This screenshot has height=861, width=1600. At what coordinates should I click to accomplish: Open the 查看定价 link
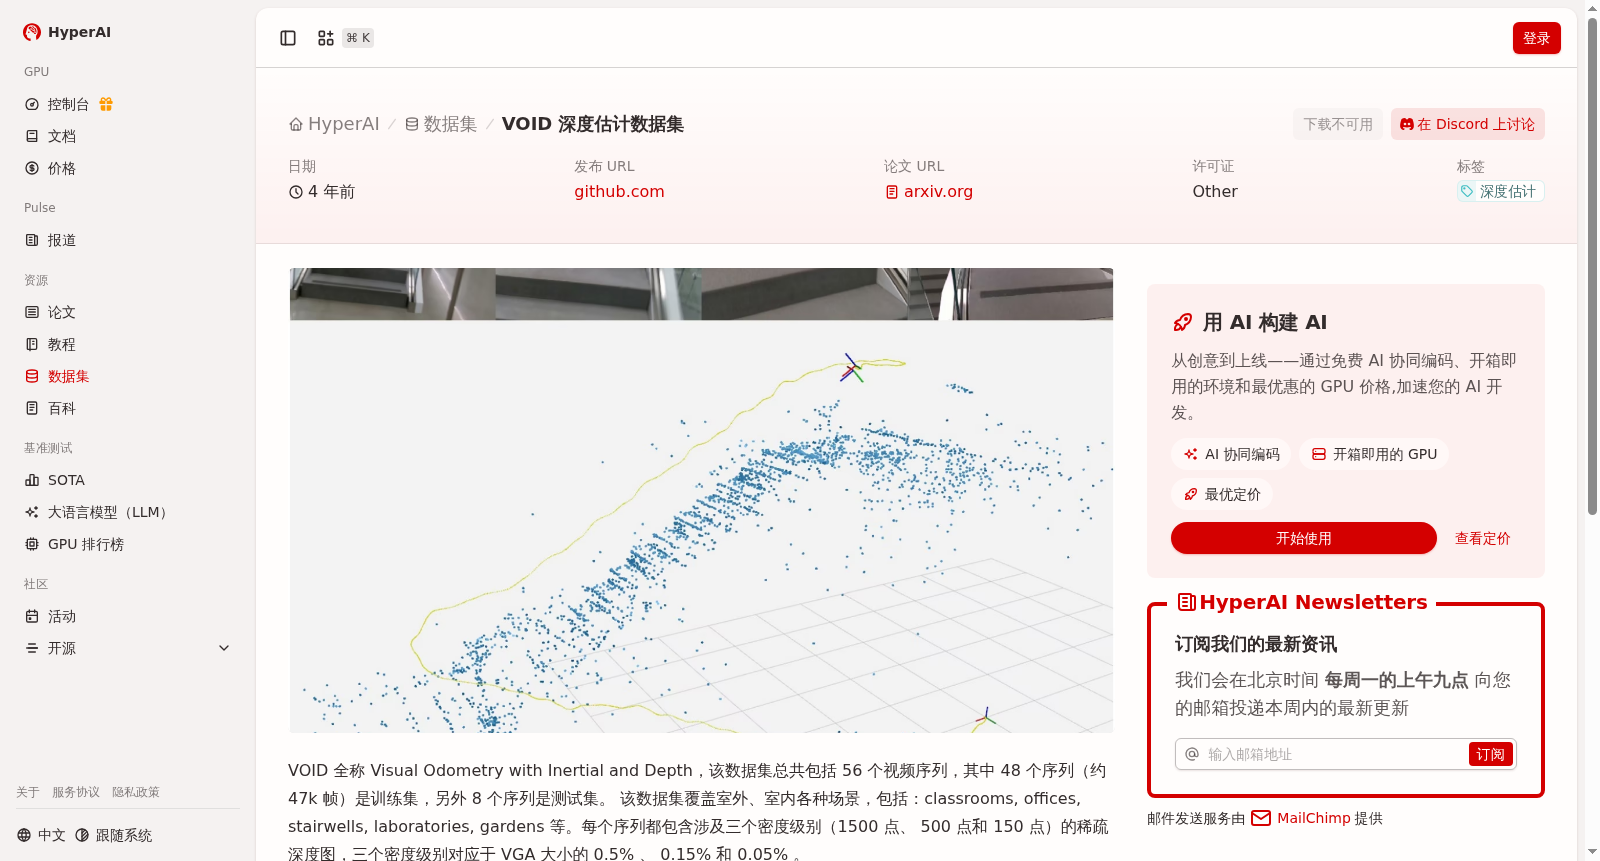pos(1482,538)
